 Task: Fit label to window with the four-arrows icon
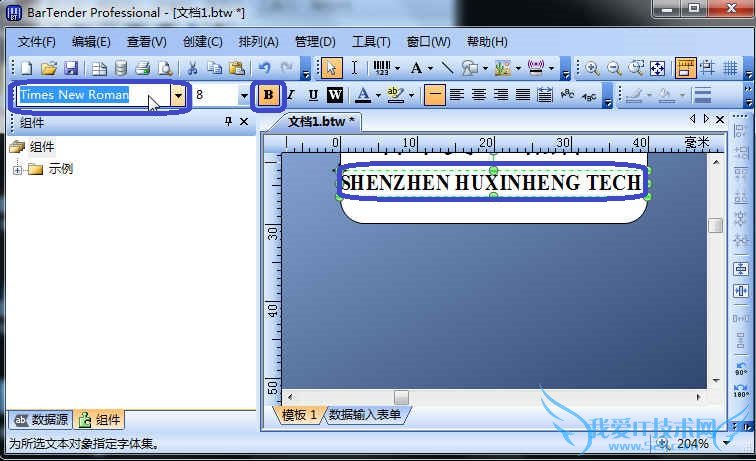pyautogui.click(x=658, y=68)
